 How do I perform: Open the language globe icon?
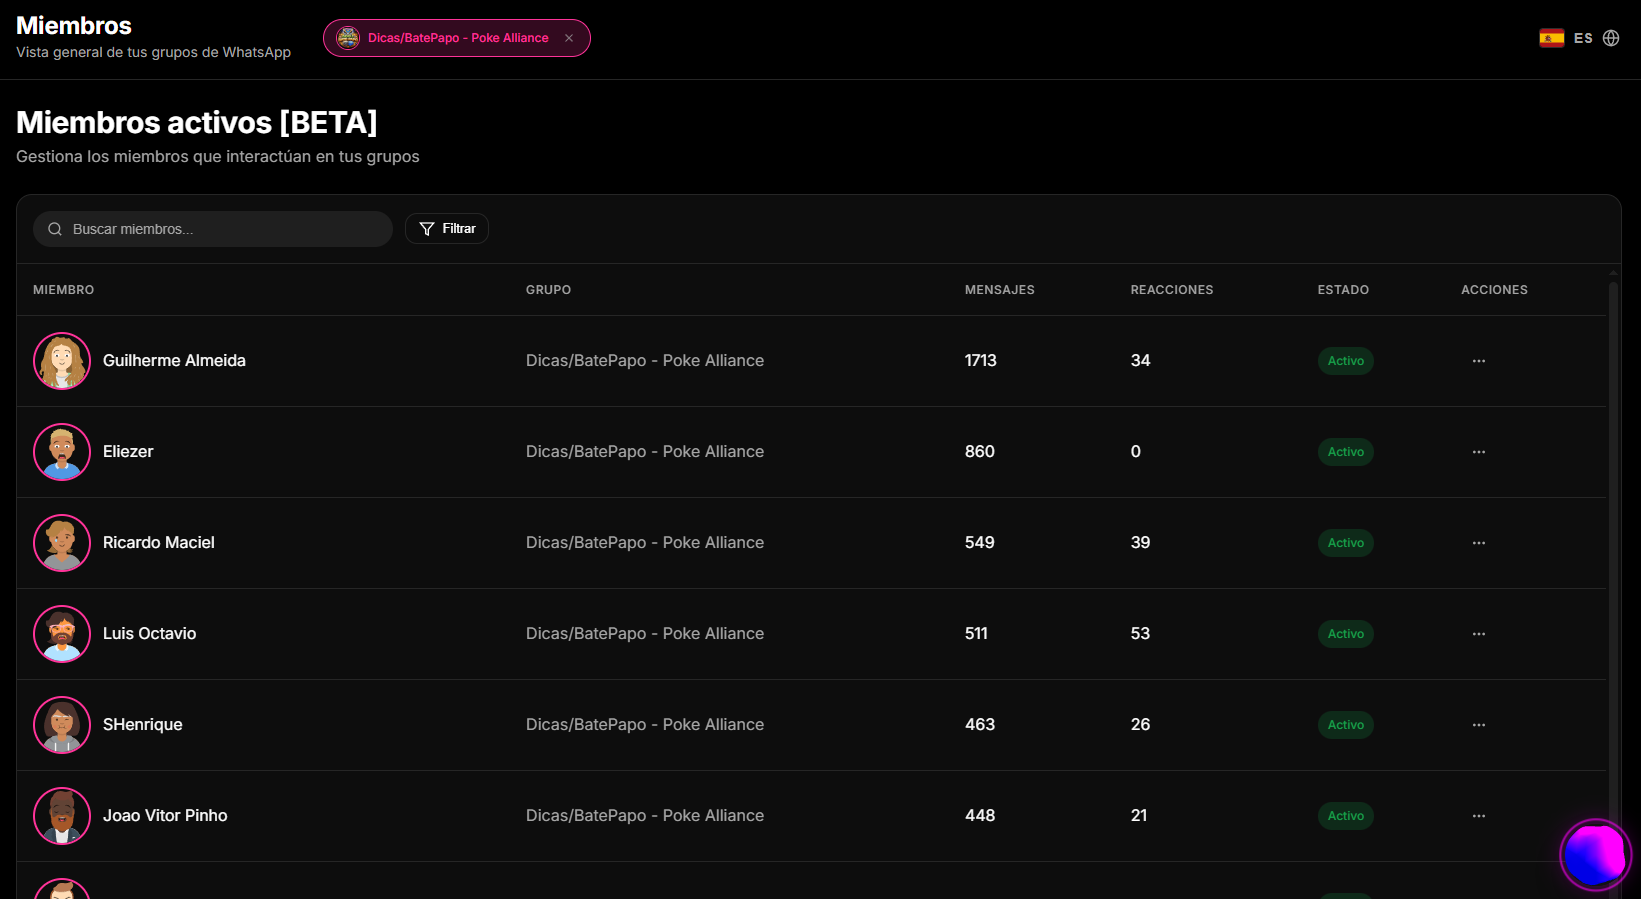pos(1611,38)
